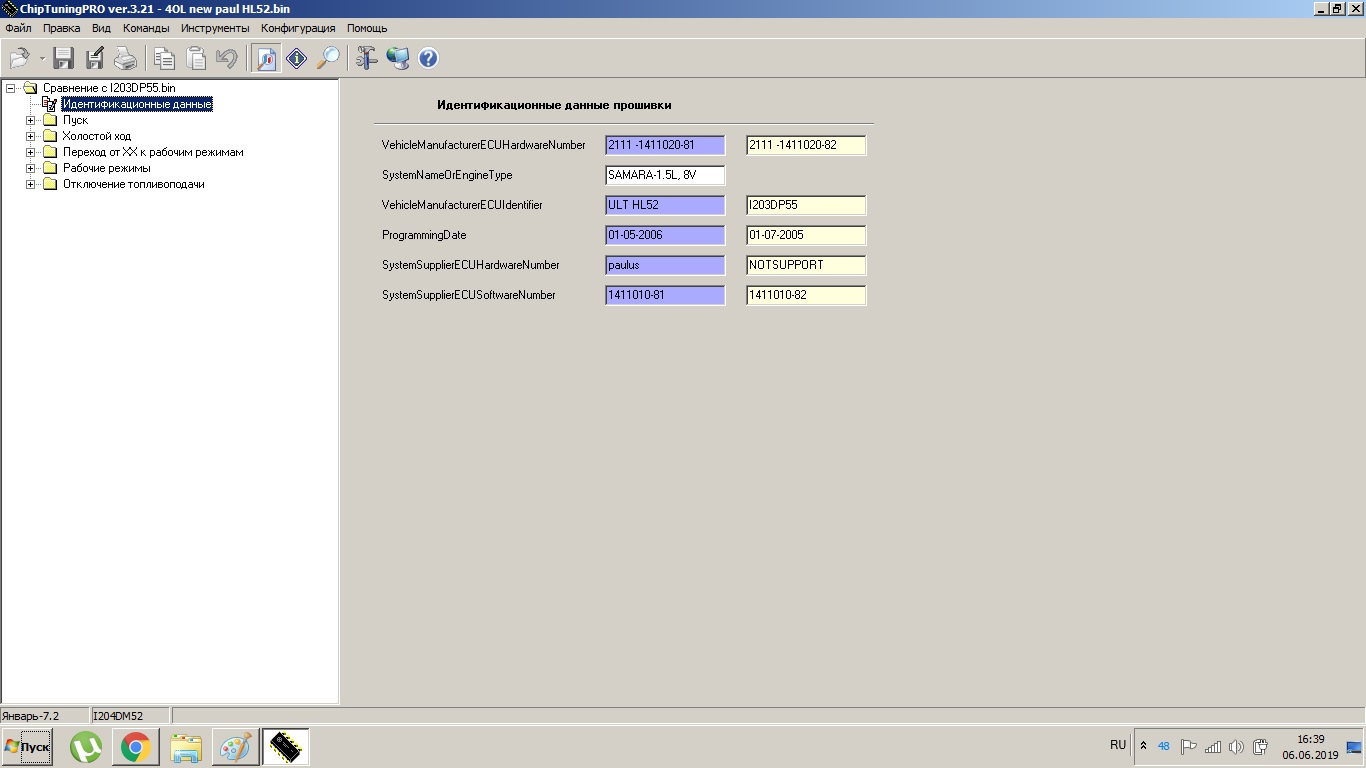
Task: Click the blue question mark help icon
Action: click(428, 58)
